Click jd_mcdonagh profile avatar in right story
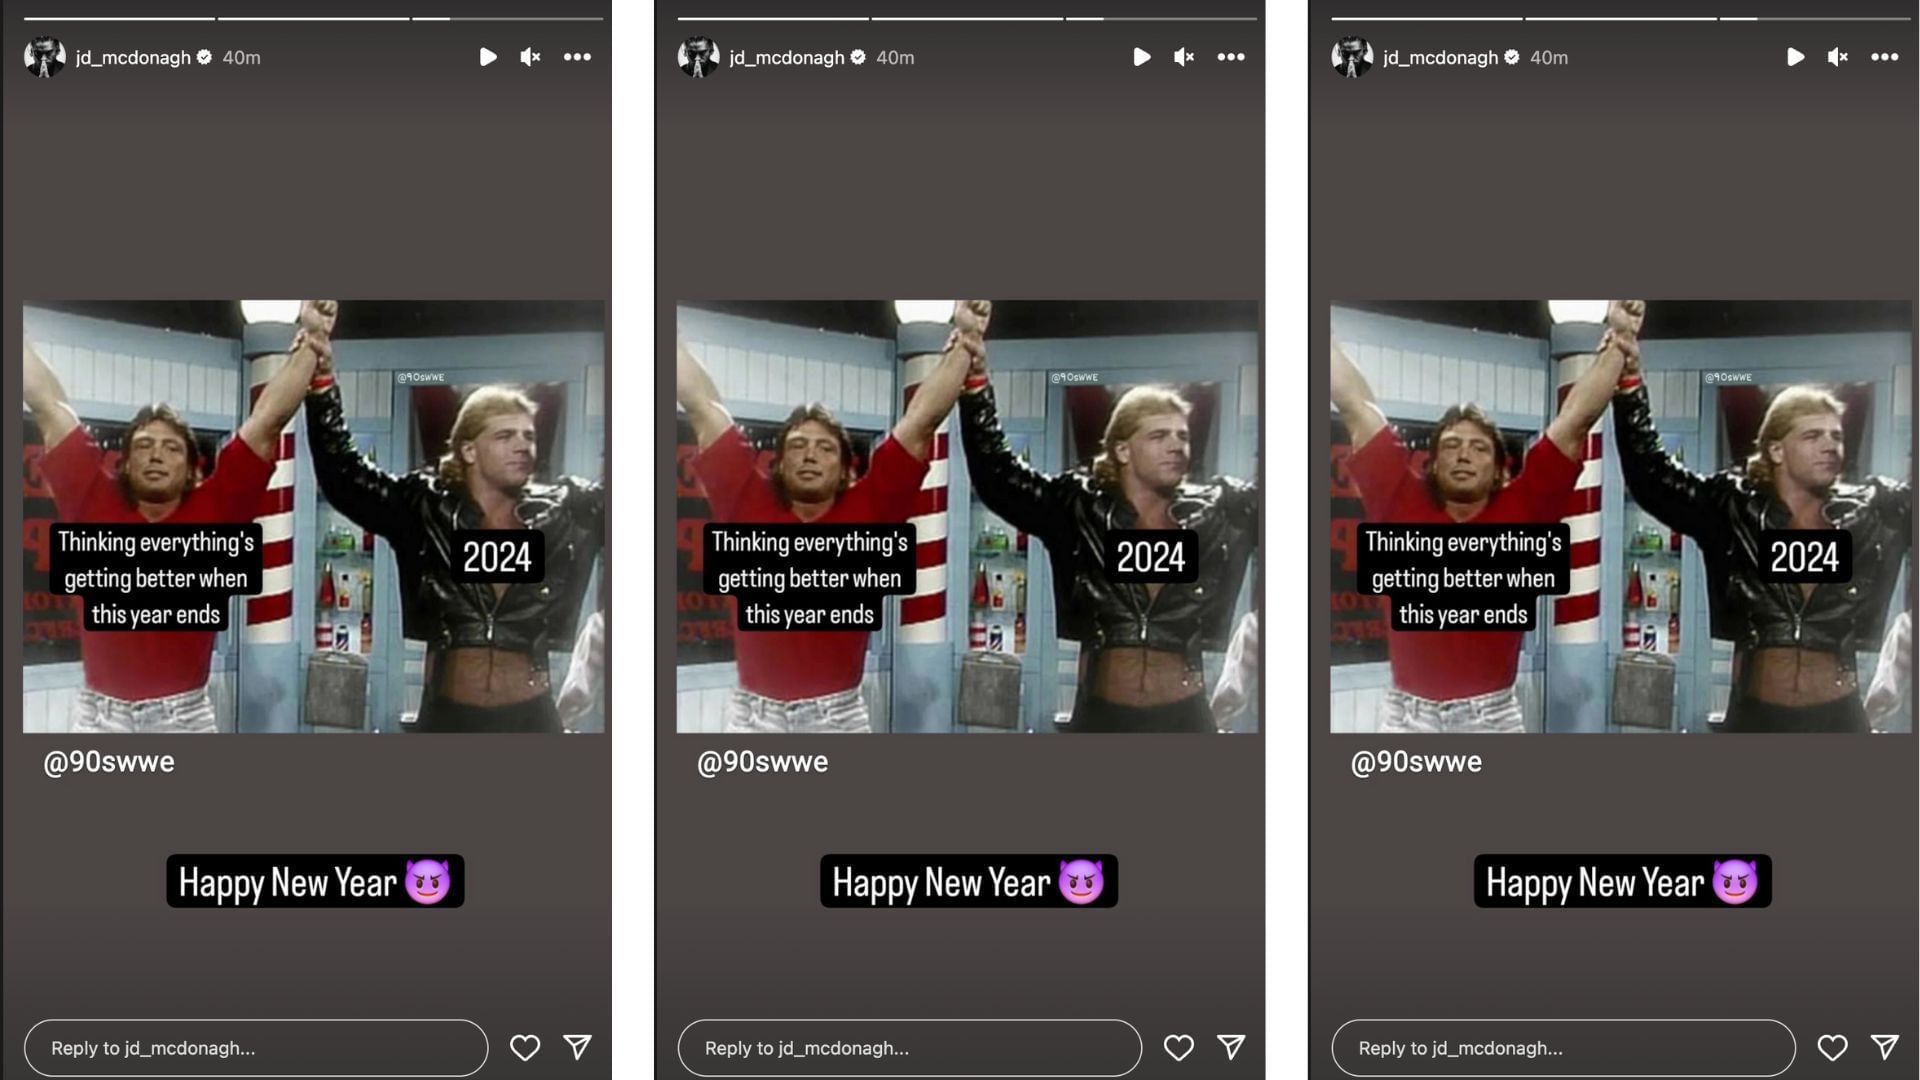The width and height of the screenshot is (1920, 1080). 1352,57
